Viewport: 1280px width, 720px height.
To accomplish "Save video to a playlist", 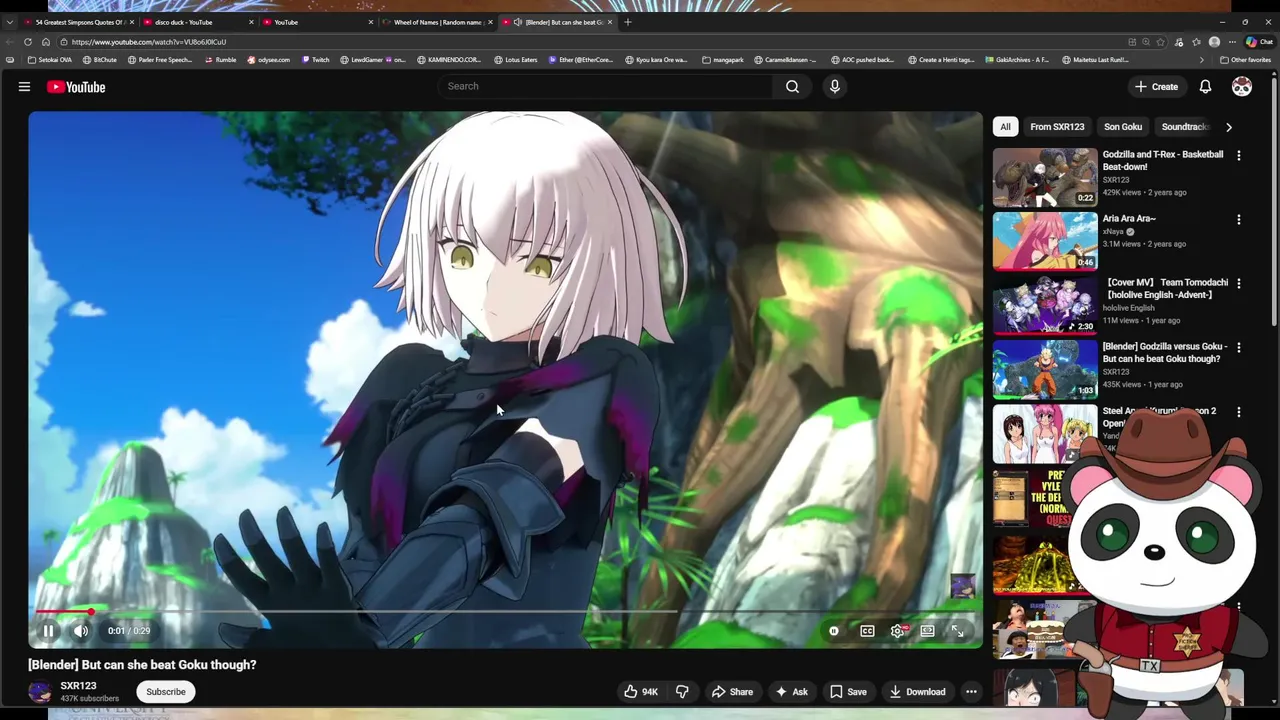I will coord(847,692).
